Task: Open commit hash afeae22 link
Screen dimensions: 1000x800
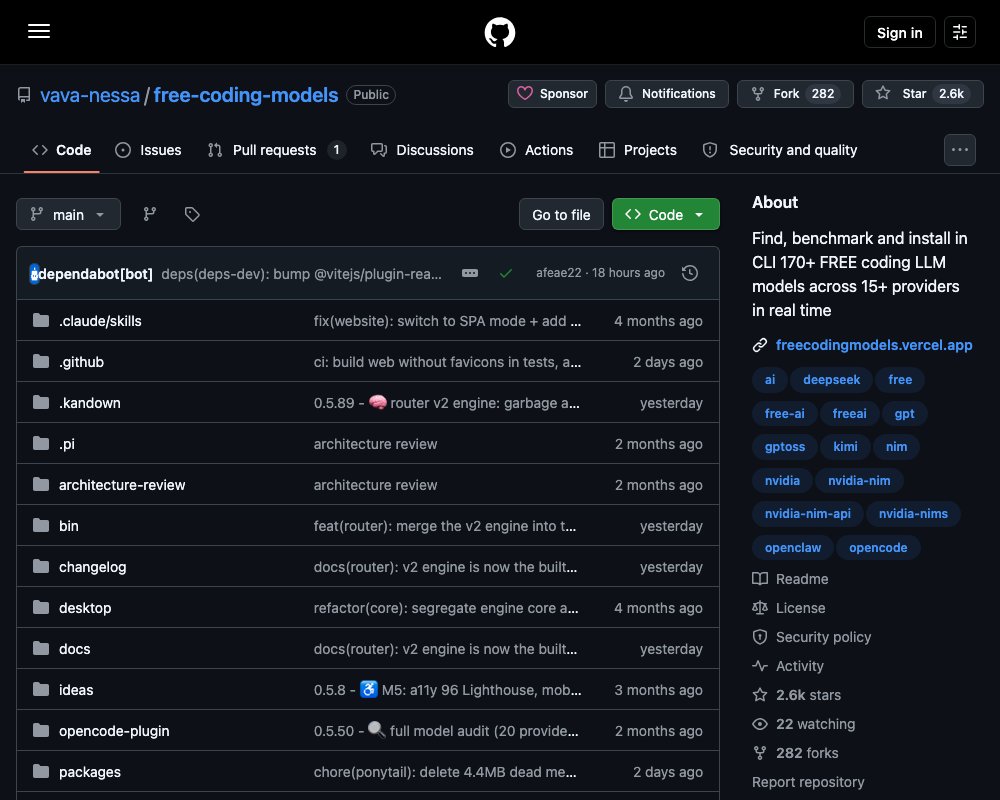Action: click(559, 273)
